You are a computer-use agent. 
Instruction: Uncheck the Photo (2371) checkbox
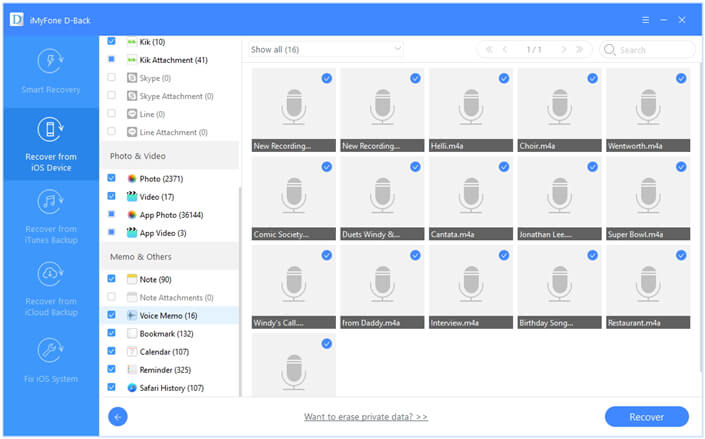[111, 178]
